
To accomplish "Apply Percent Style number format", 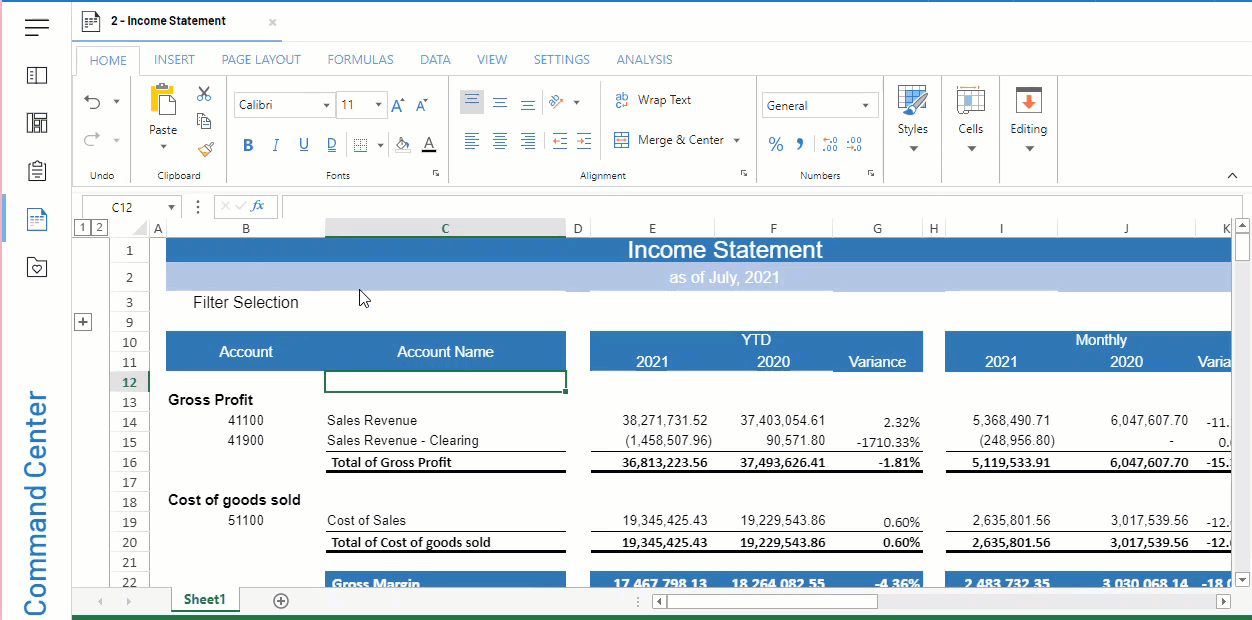I will 775,144.
